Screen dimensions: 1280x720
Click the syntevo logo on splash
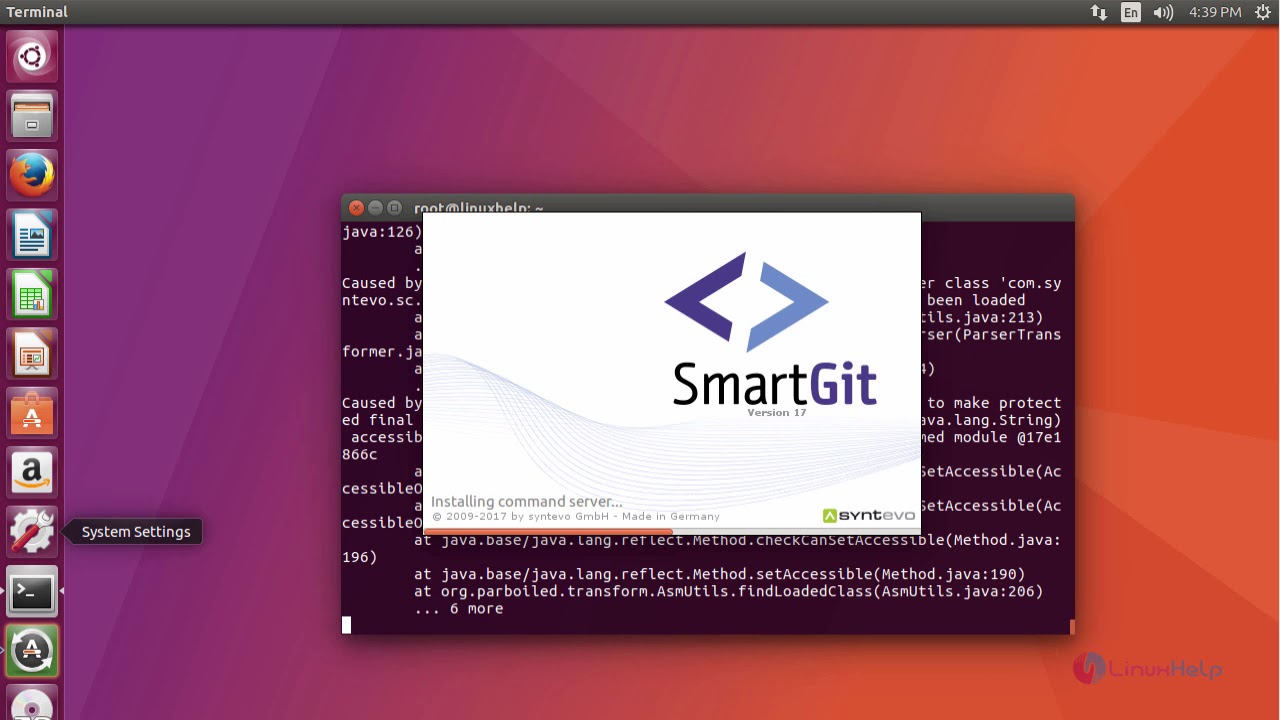tap(868, 515)
